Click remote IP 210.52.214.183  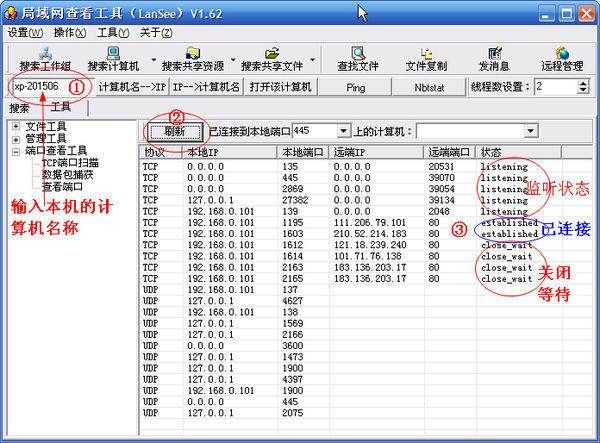(369, 234)
